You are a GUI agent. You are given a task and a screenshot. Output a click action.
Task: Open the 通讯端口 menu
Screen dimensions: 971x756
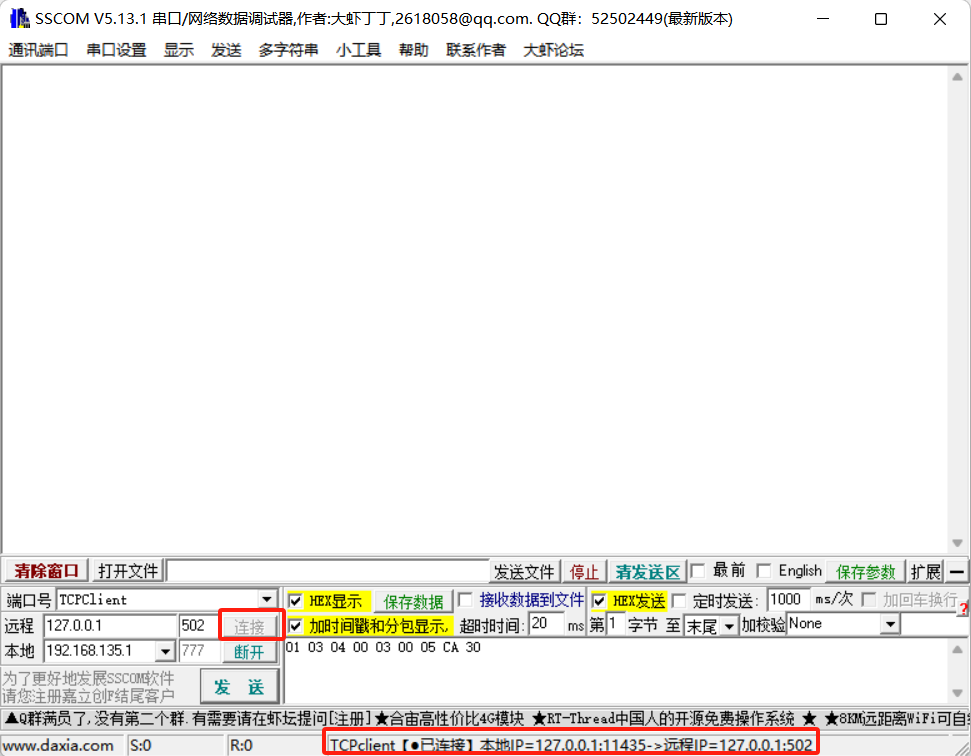click(38, 50)
